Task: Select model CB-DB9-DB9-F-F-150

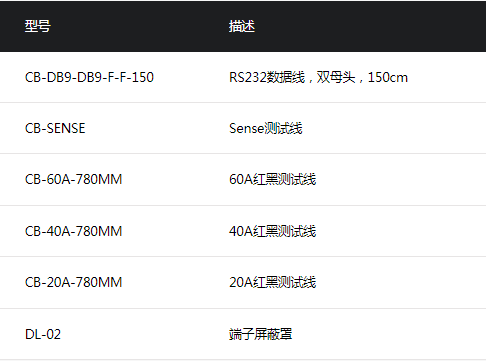Action: pos(89,77)
